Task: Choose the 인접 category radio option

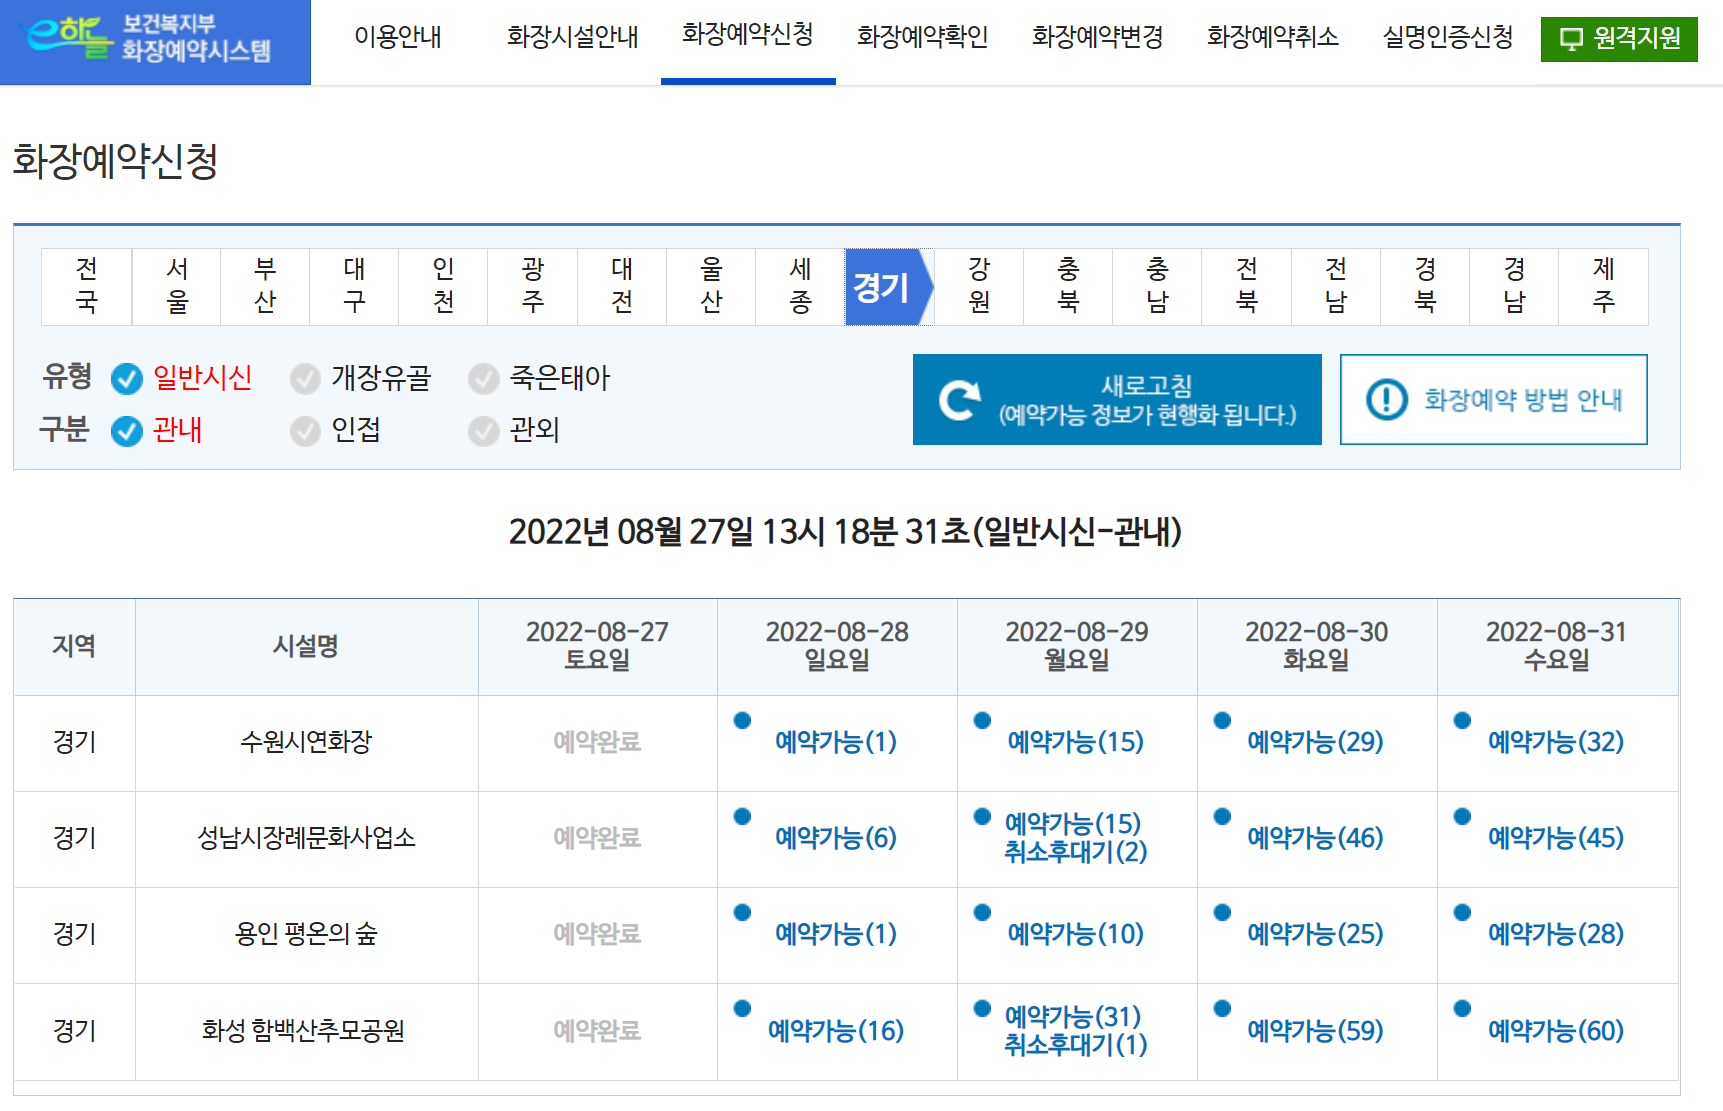Action: (x=305, y=431)
